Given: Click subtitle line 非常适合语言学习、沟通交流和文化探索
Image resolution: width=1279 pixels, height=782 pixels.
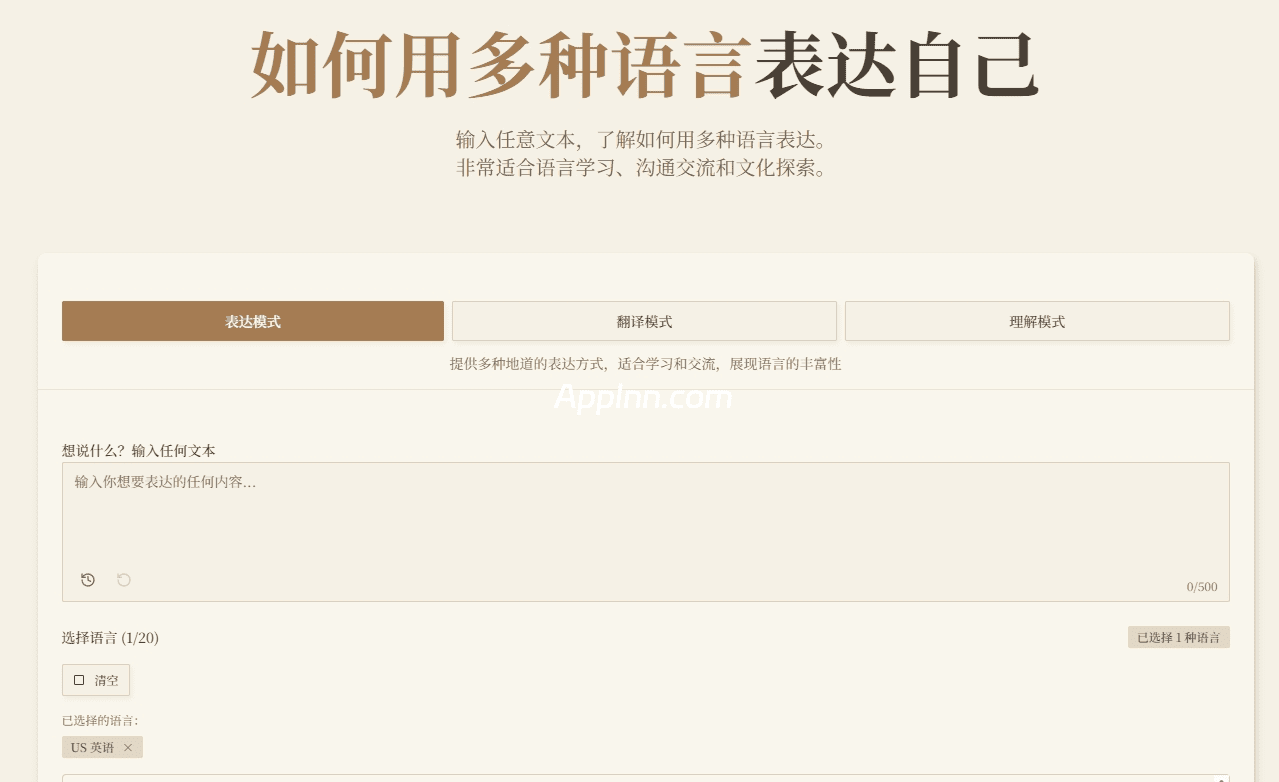Looking at the screenshot, I should [x=643, y=168].
